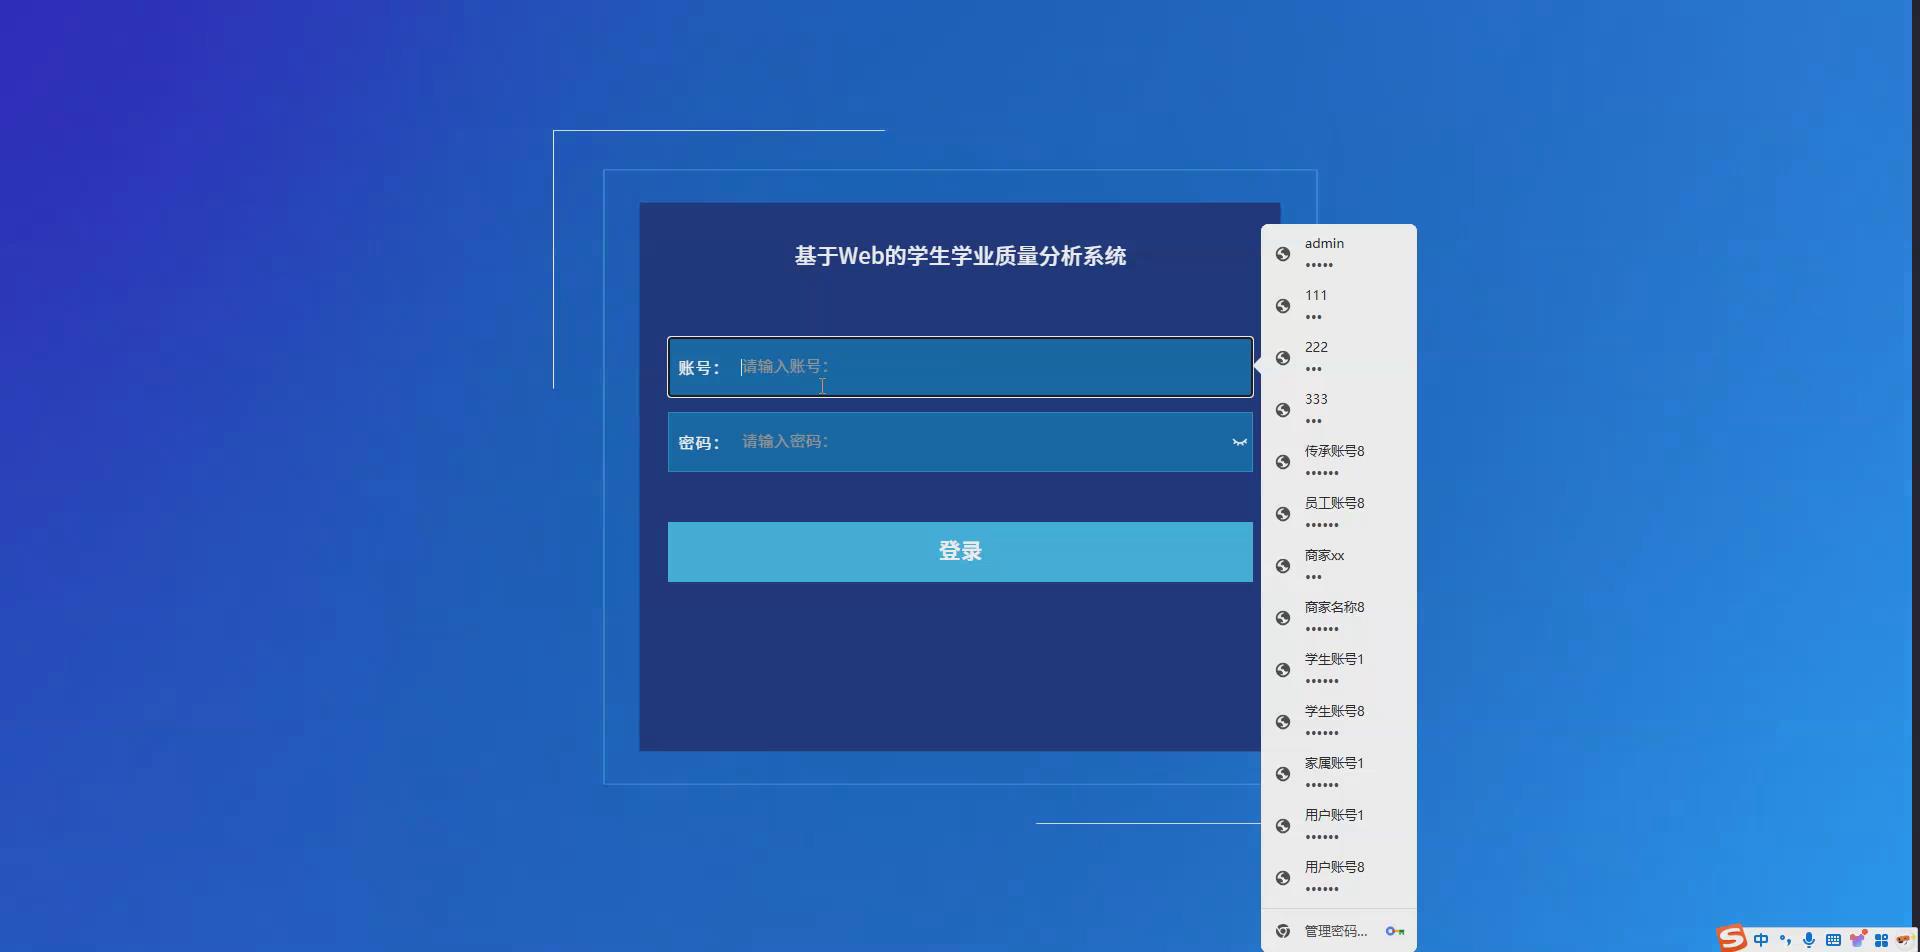Screen dimensions: 1920x952
Task: Toggle punctuation mode on the Sogou toolbar
Action: [x=1785, y=939]
